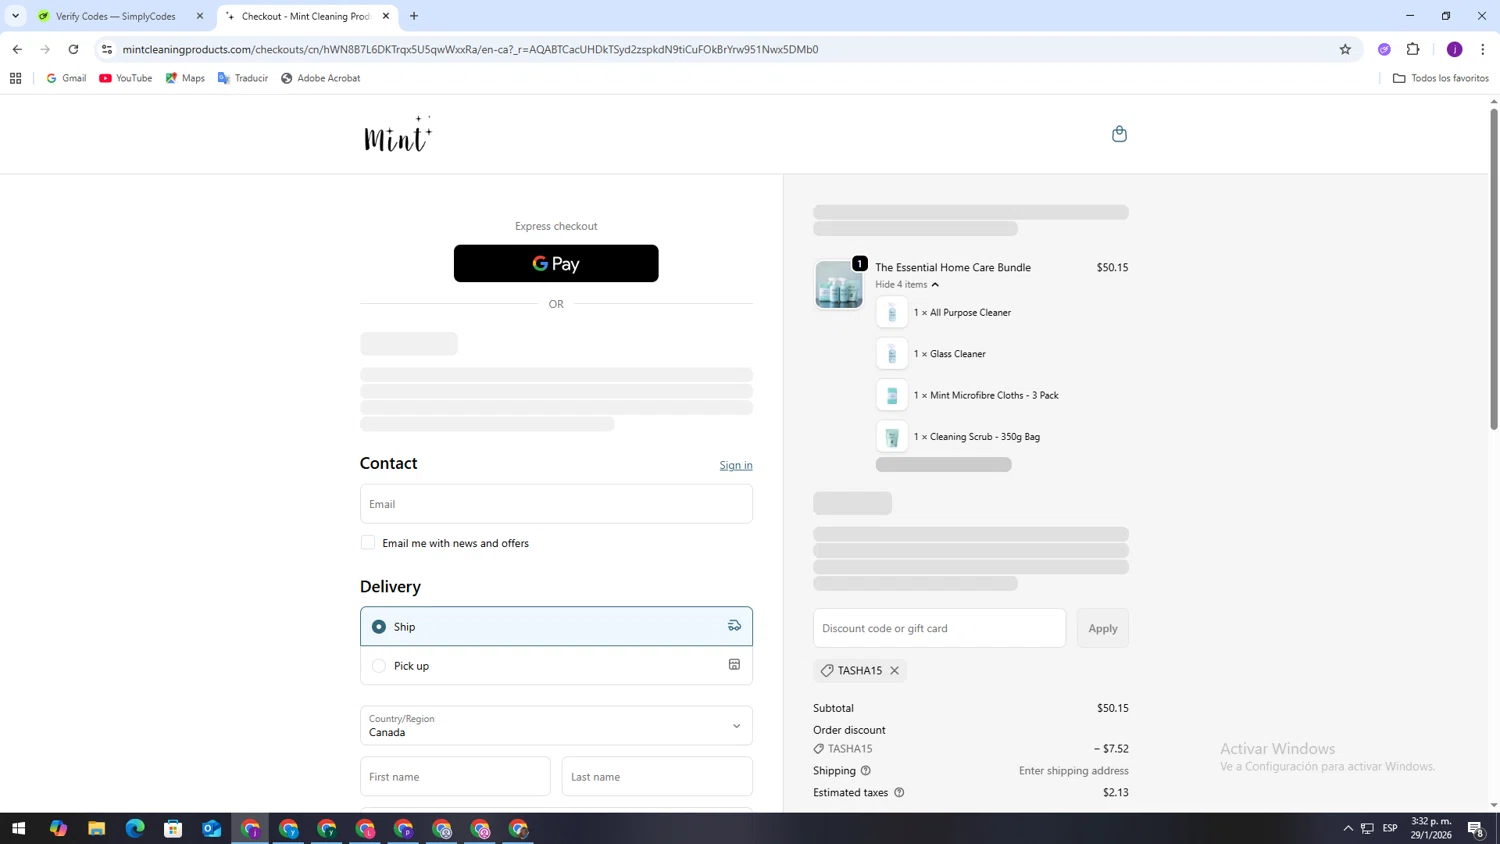Show hidden system tray icons
The height and width of the screenshot is (844, 1500).
pyautogui.click(x=1348, y=829)
